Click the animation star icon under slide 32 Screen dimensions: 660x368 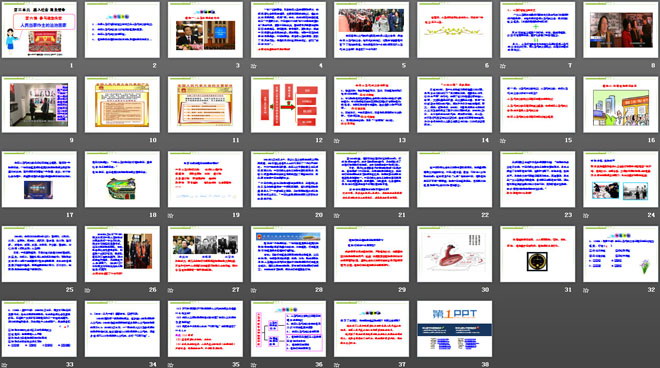(586, 290)
